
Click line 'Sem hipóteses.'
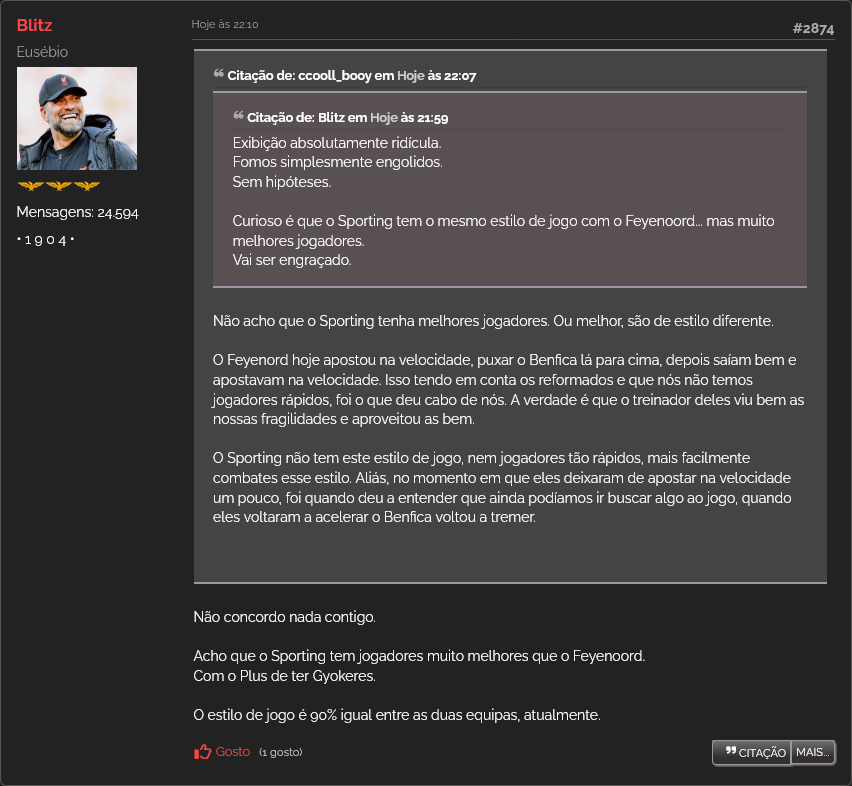point(281,182)
